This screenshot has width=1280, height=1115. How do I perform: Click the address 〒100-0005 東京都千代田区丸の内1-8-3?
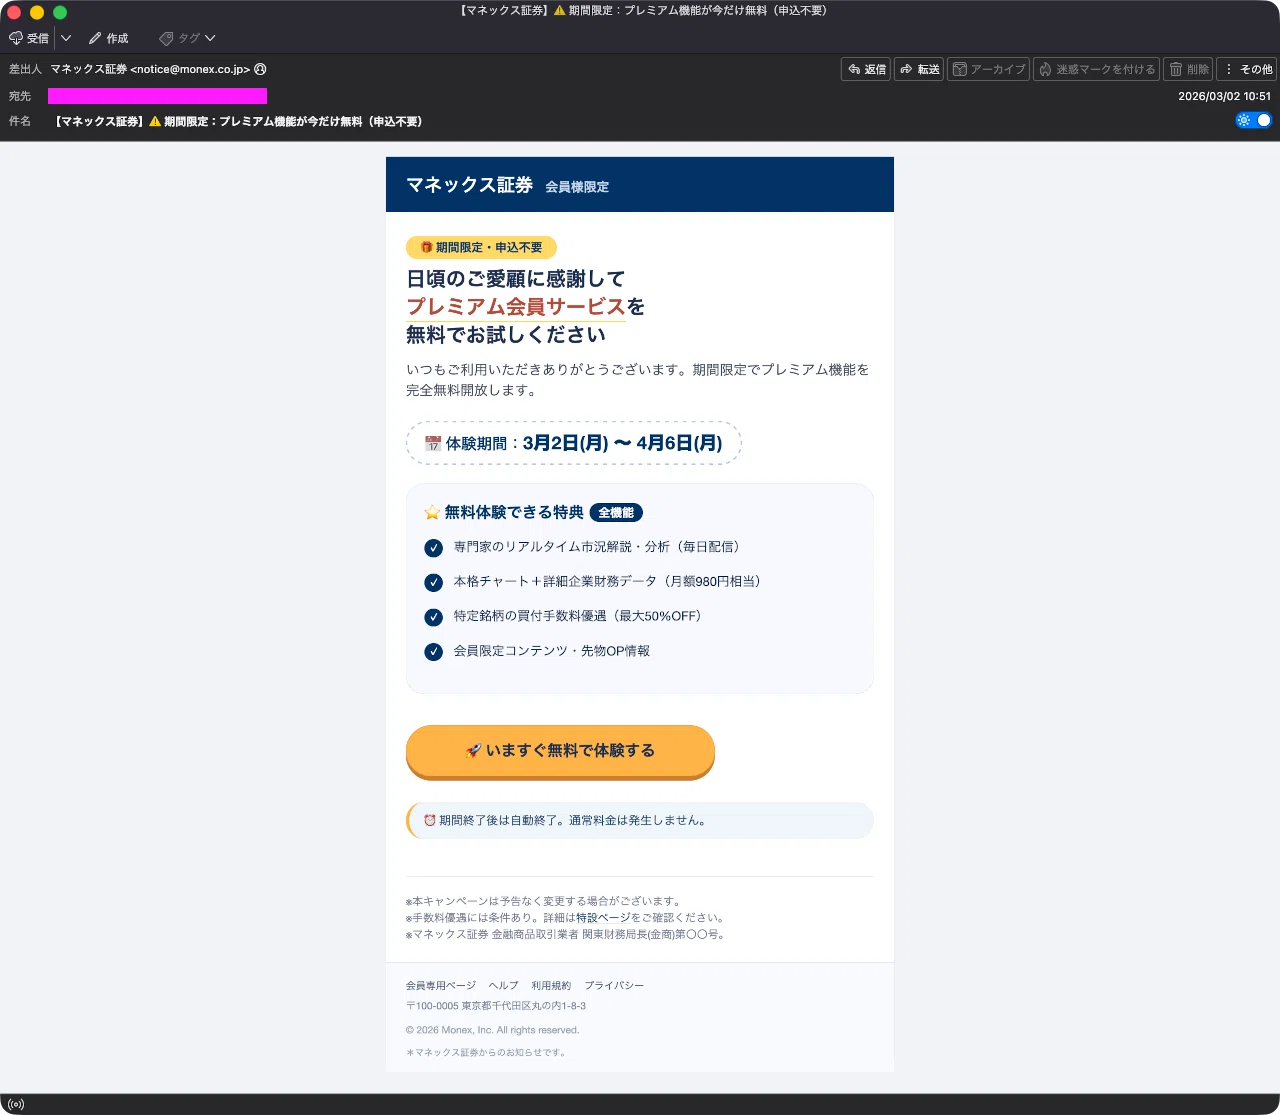[496, 1006]
